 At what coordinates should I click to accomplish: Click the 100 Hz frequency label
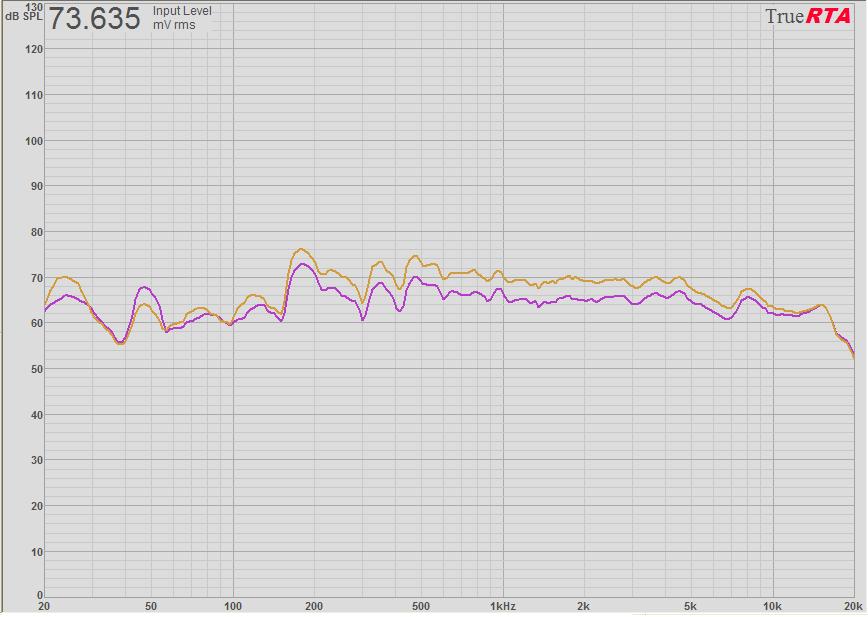[232, 606]
